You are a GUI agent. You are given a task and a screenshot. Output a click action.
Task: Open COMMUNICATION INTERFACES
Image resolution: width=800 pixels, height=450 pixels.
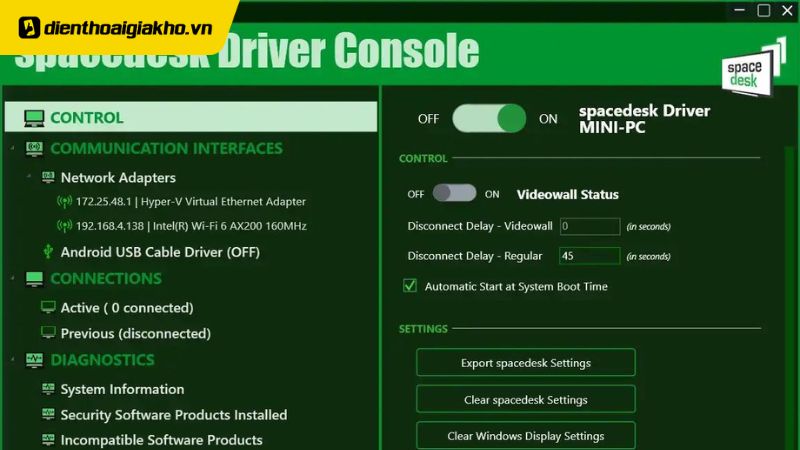166,148
